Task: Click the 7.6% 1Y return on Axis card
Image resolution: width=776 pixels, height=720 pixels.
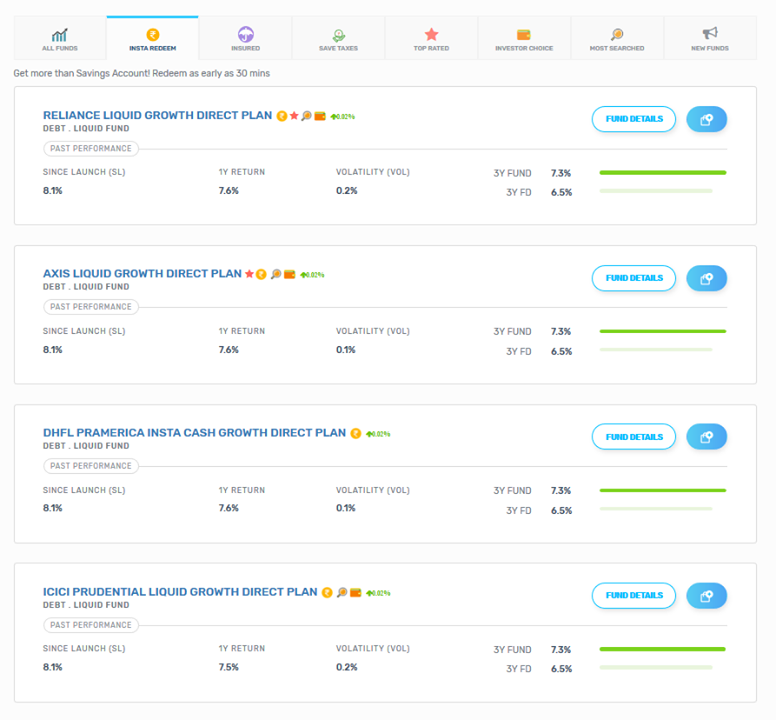Action: 229,350
